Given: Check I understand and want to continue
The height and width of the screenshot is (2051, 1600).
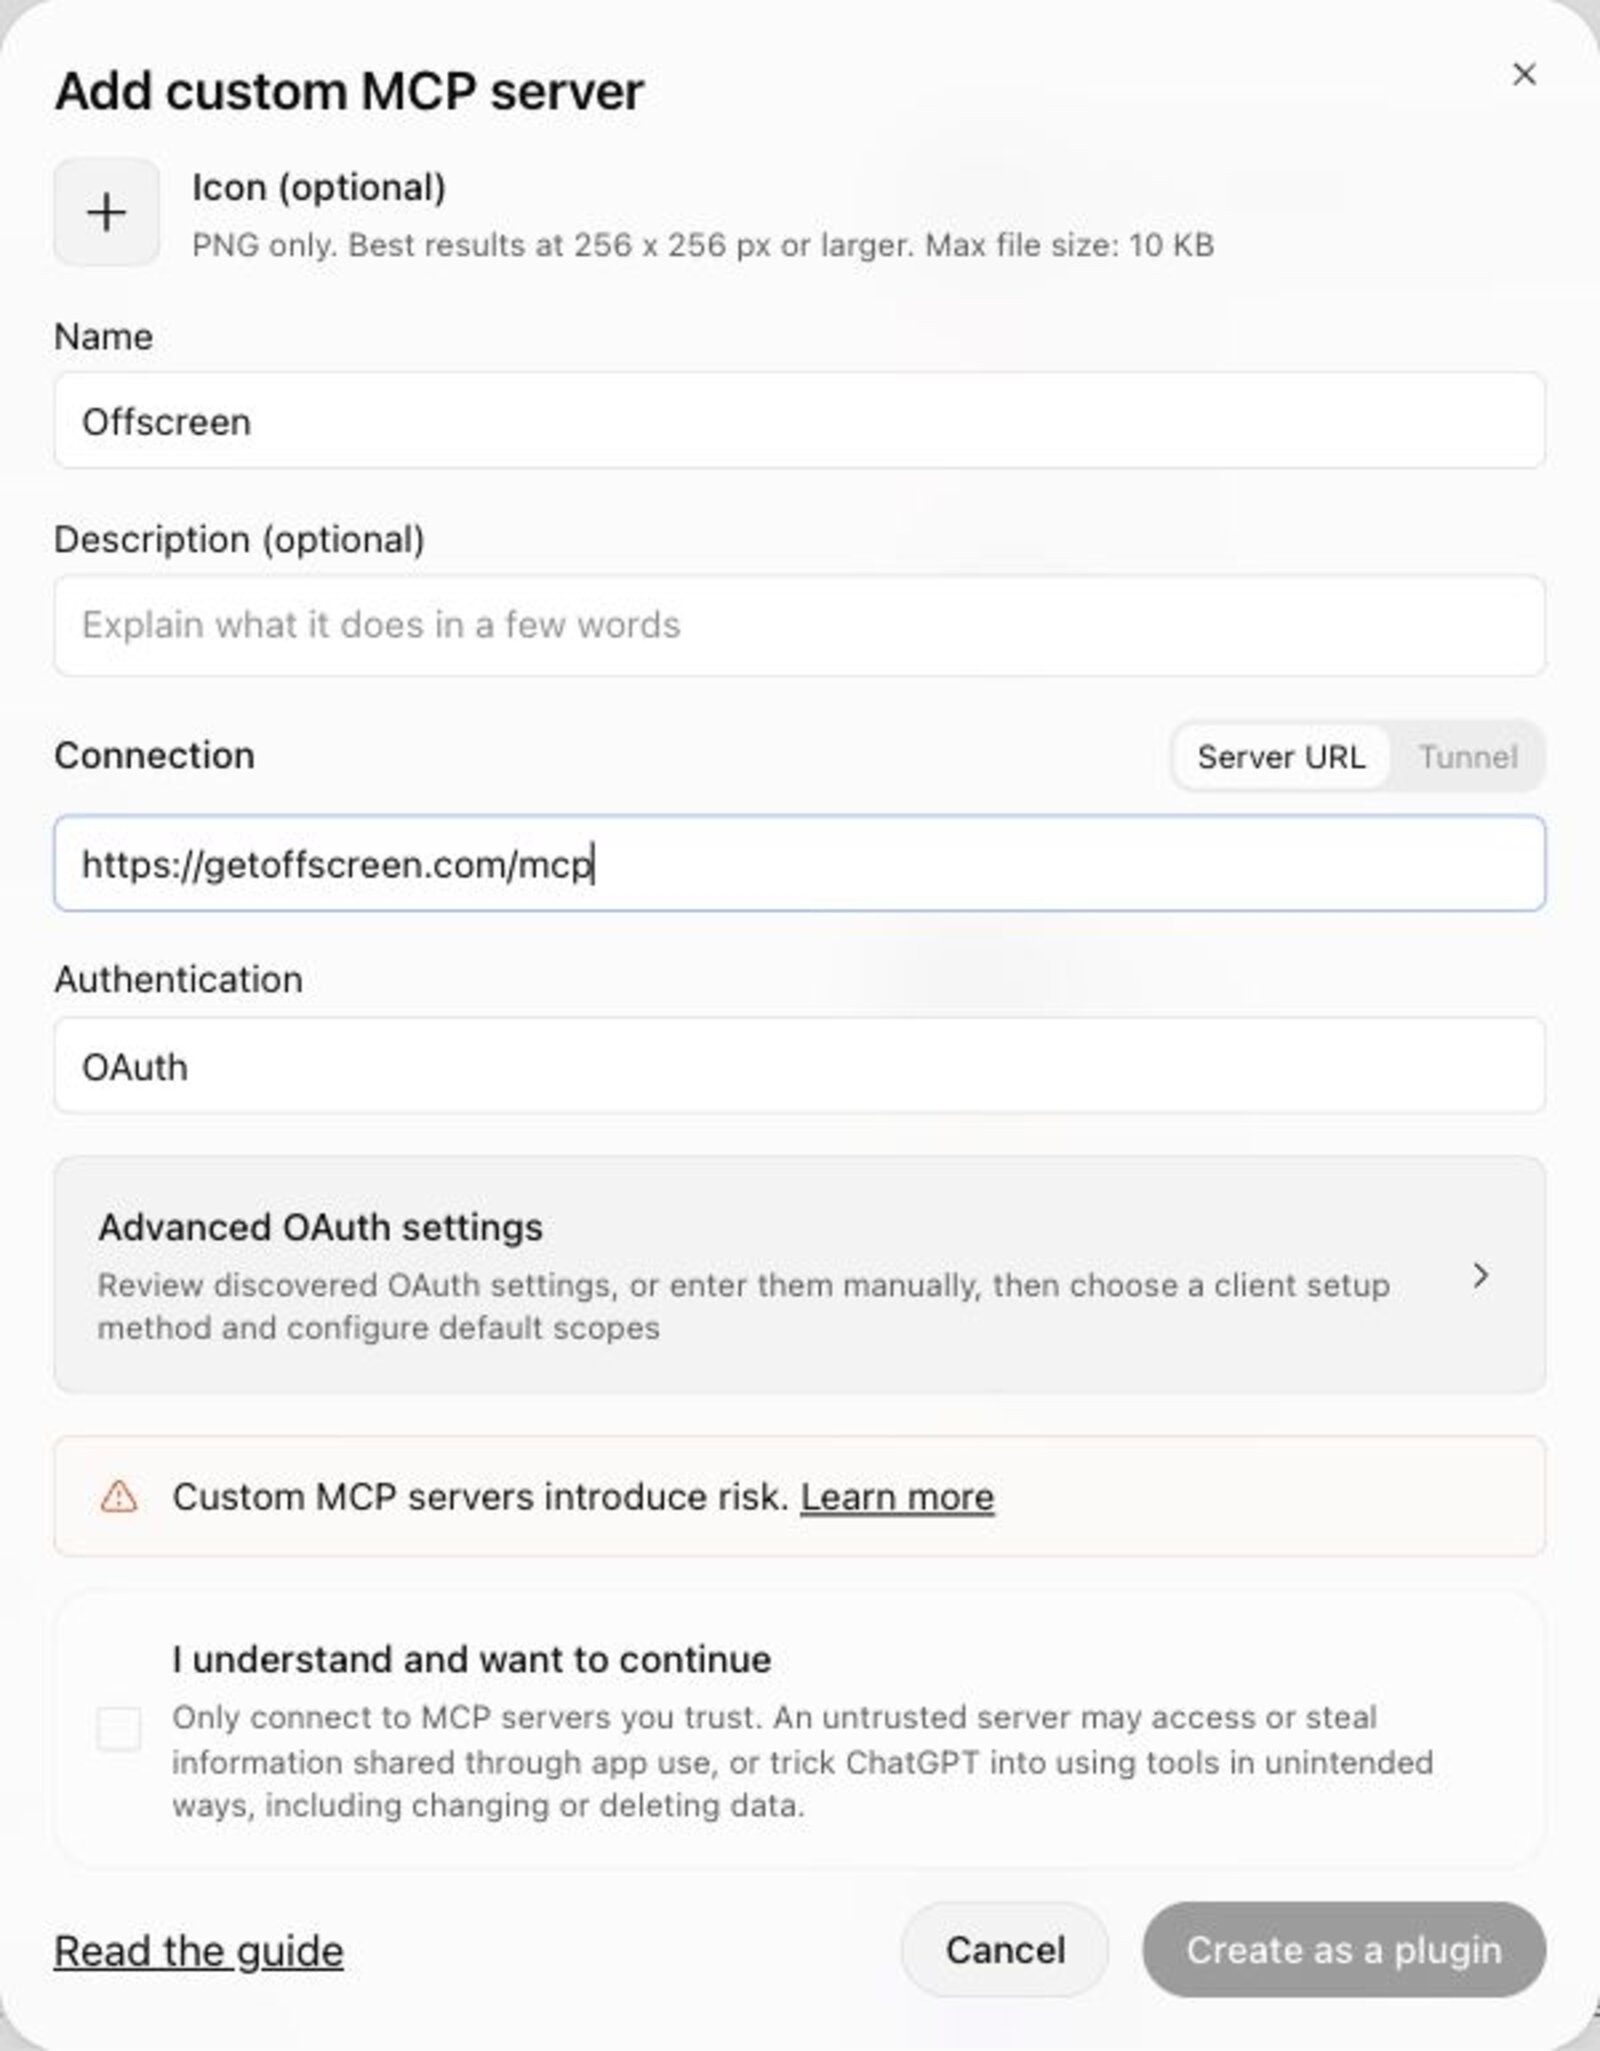Looking at the screenshot, I should tap(119, 1729).
